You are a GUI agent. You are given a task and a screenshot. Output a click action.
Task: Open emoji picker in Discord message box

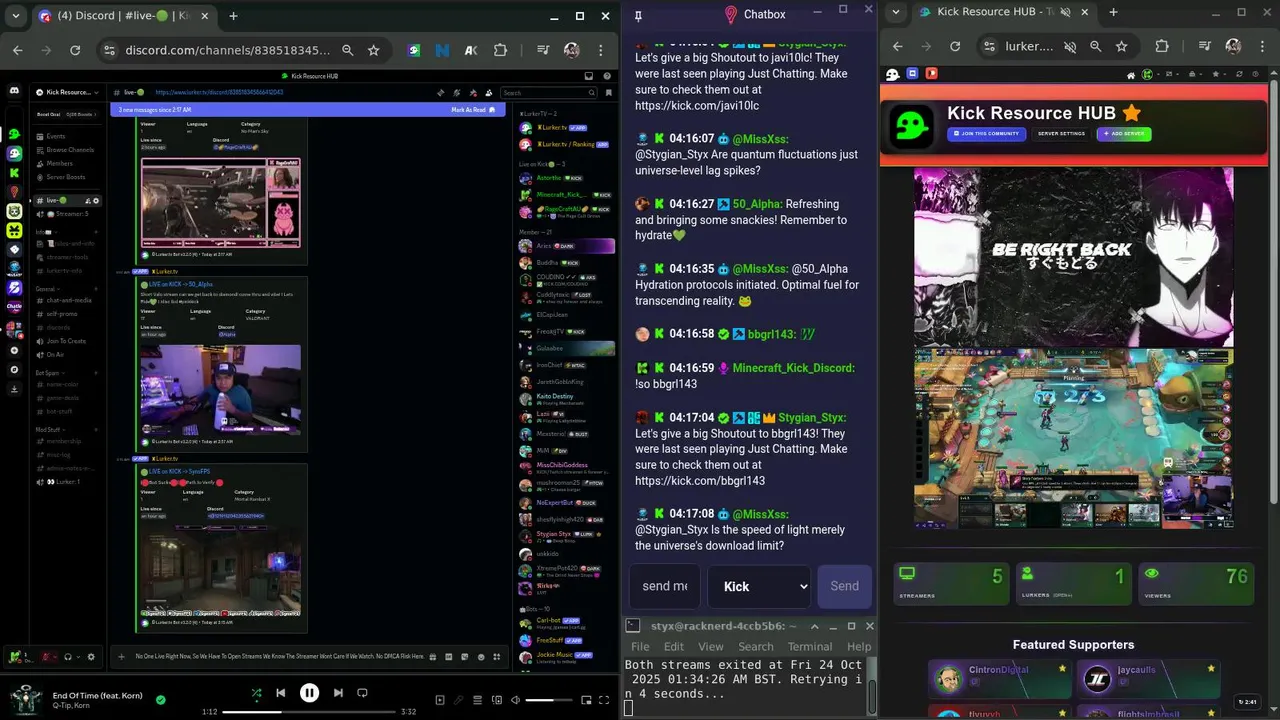pyautogui.click(x=481, y=657)
